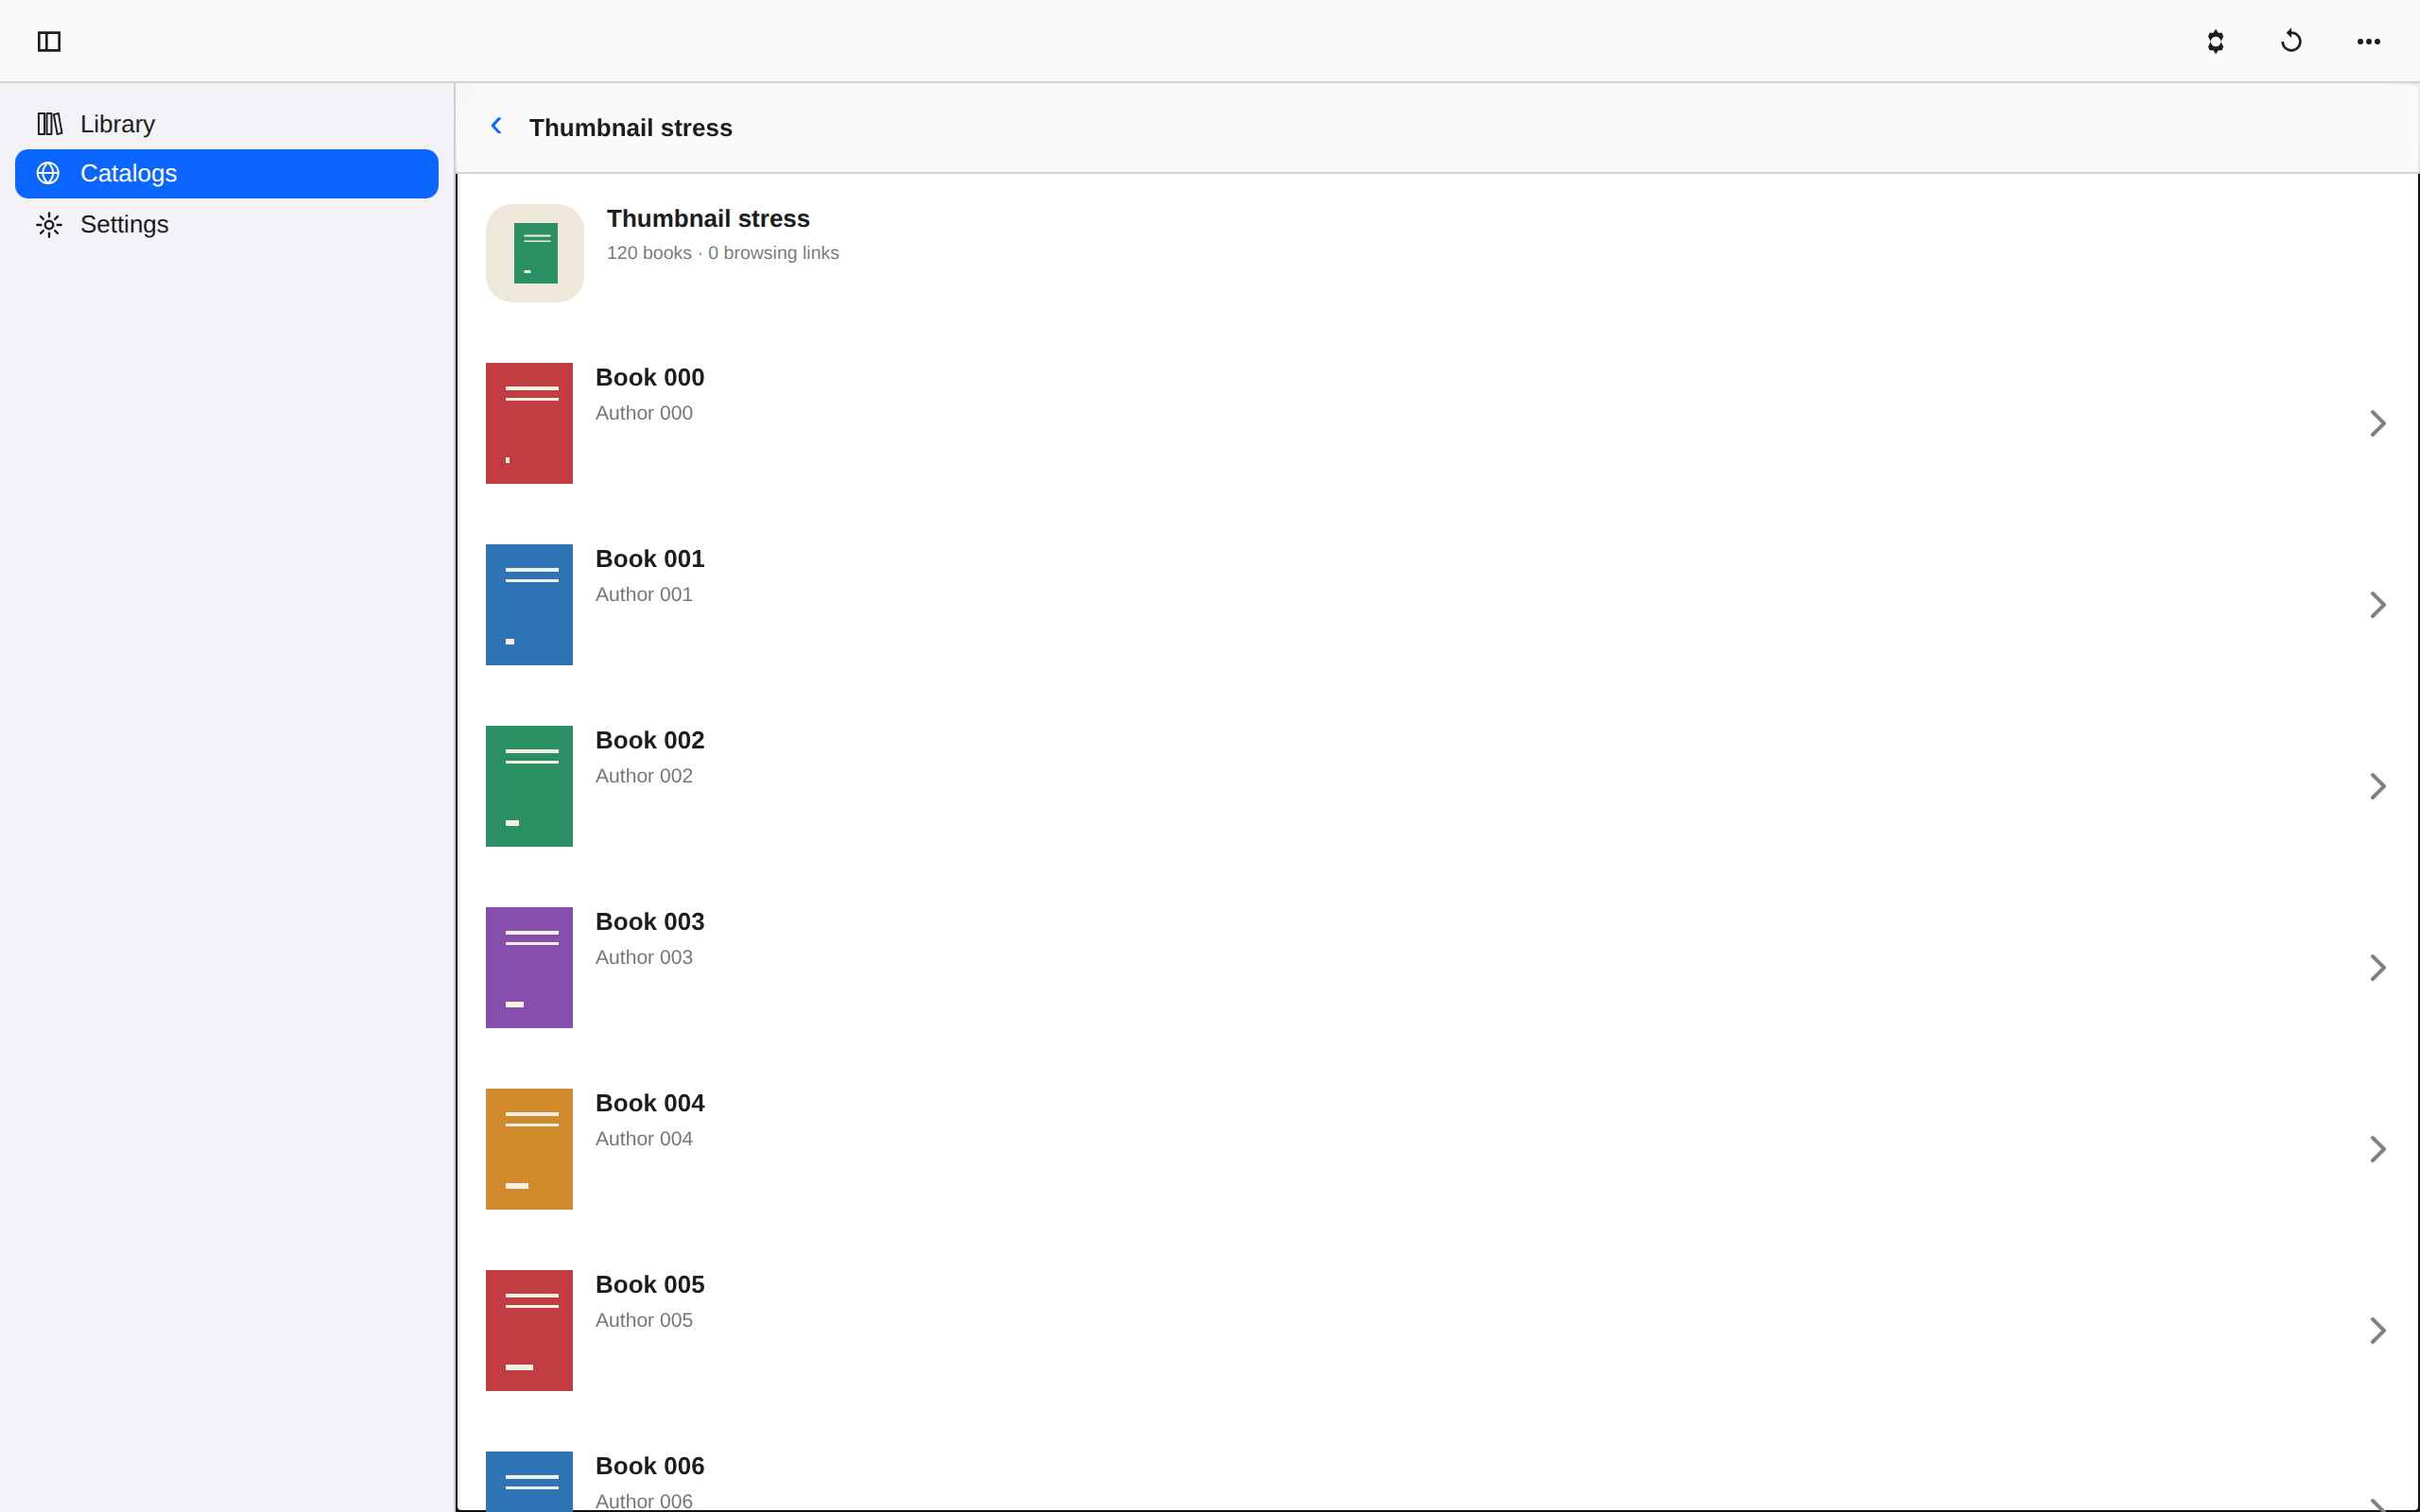Select the Catalogs sidebar item

[227, 173]
